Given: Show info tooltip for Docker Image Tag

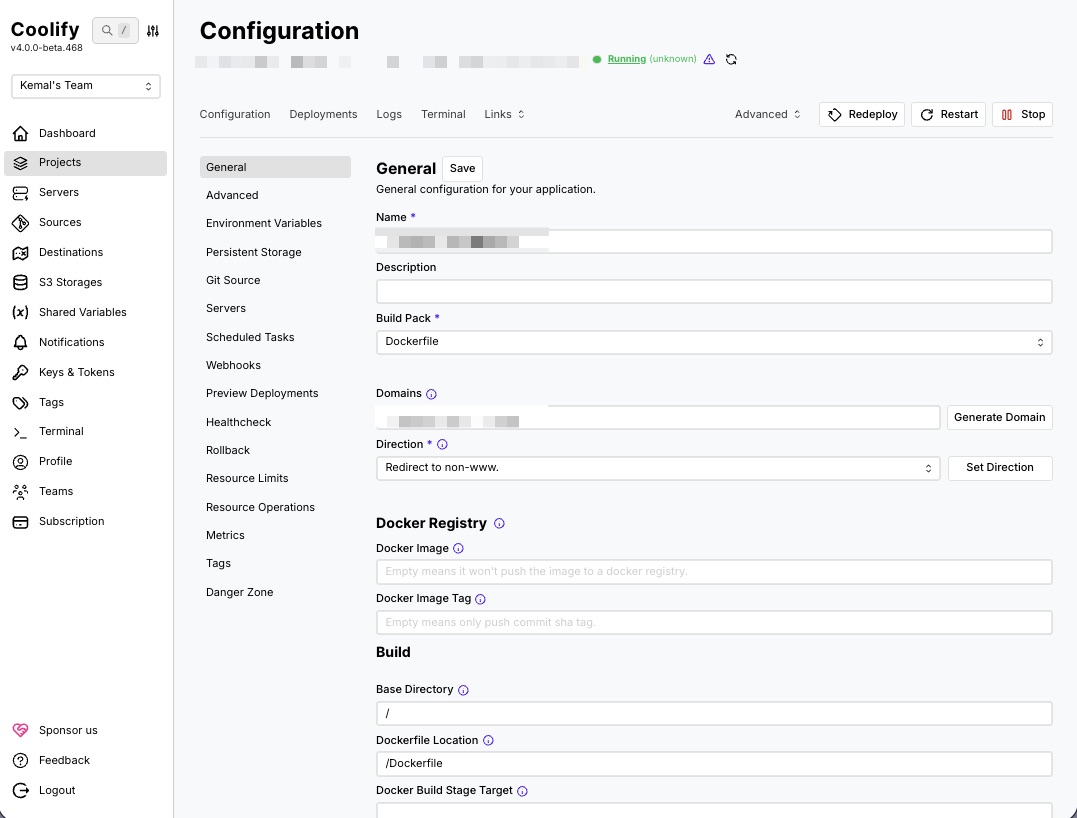Looking at the screenshot, I should click(x=480, y=599).
